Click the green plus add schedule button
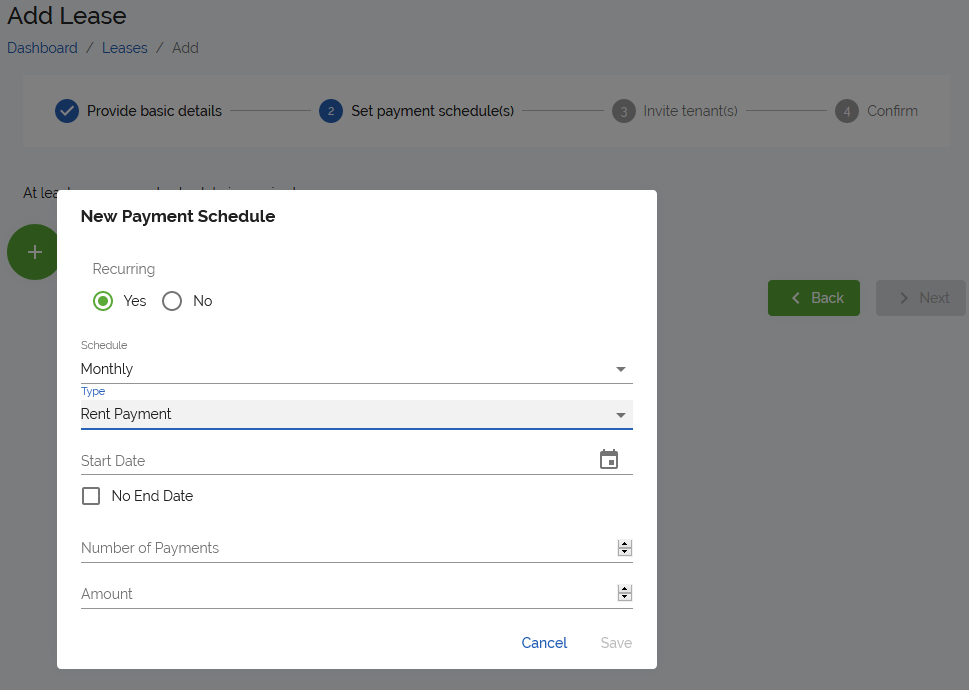 pyautogui.click(x=34, y=252)
